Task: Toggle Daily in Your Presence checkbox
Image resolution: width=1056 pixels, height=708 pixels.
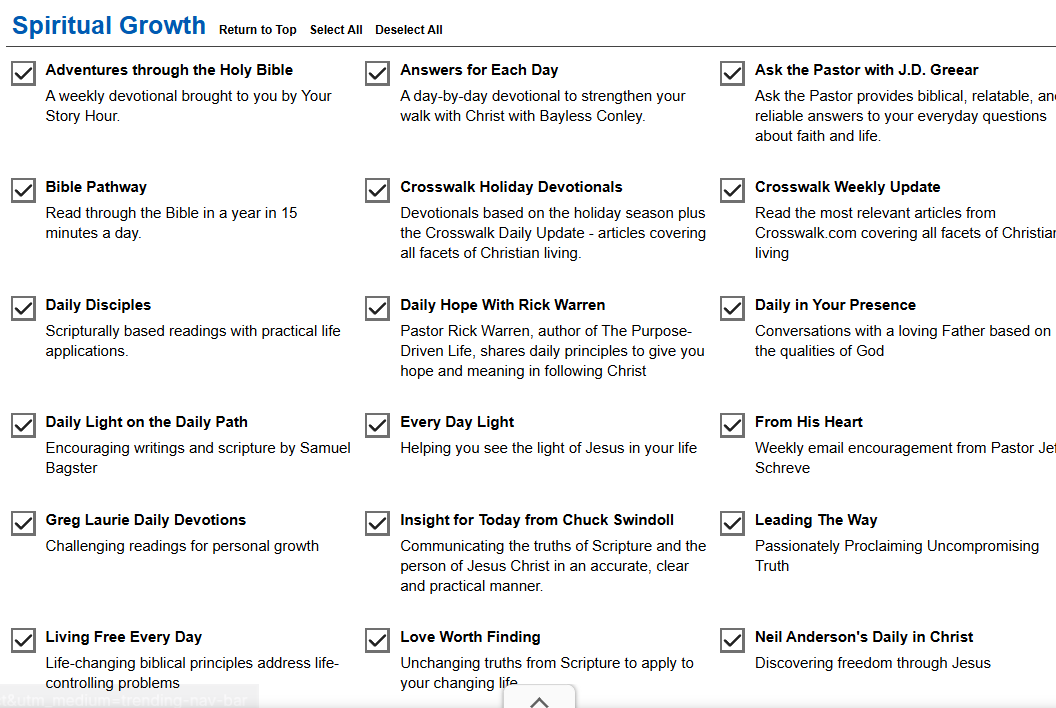Action: tap(732, 308)
